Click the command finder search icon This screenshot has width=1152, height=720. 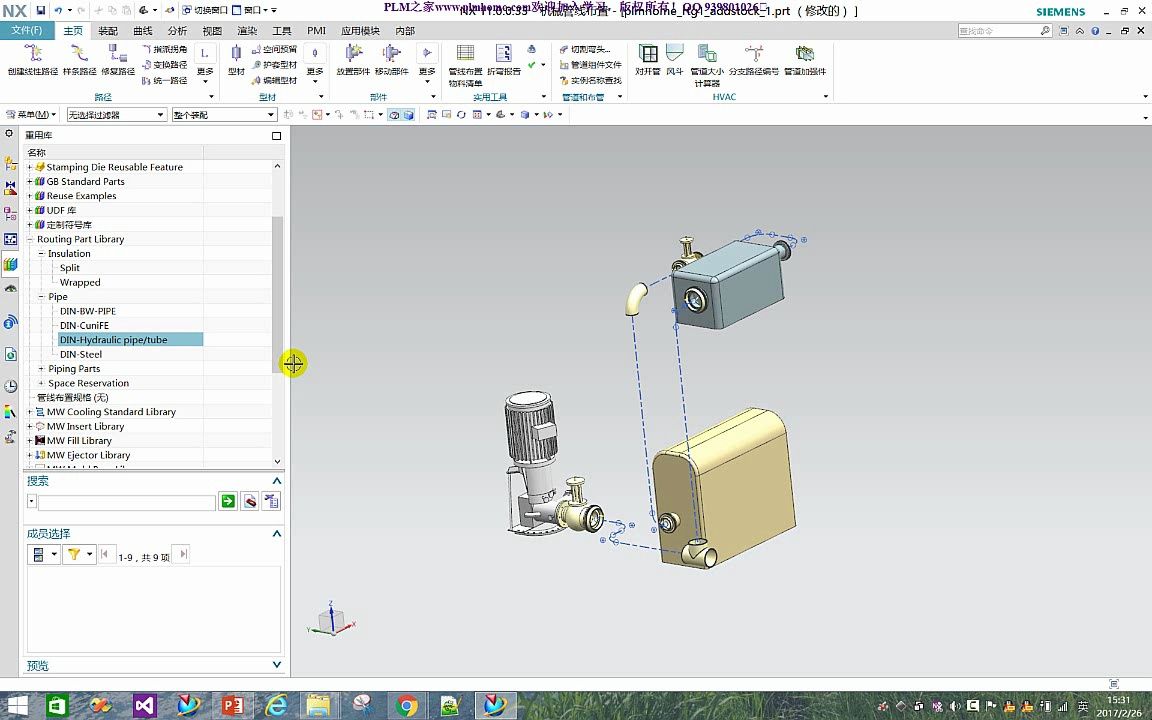coord(1045,31)
